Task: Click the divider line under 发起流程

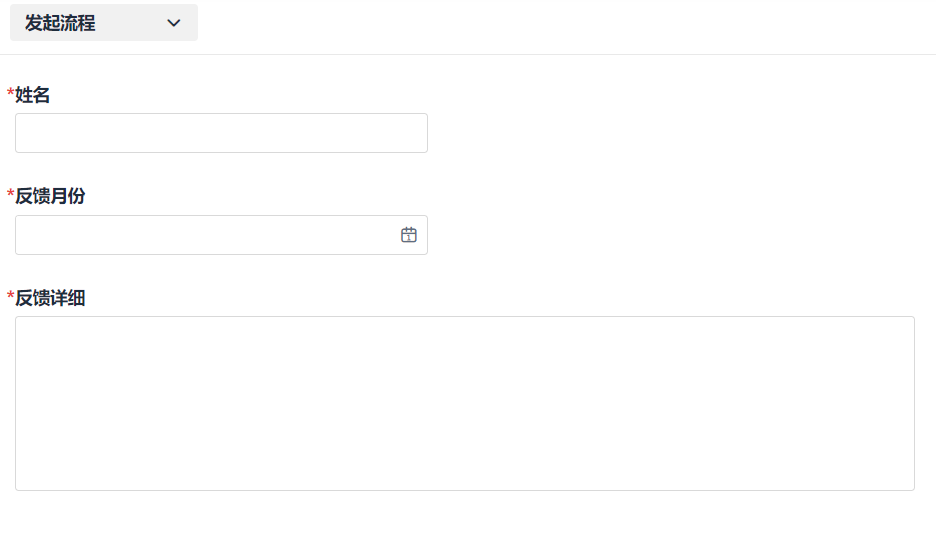Action: [468, 54]
